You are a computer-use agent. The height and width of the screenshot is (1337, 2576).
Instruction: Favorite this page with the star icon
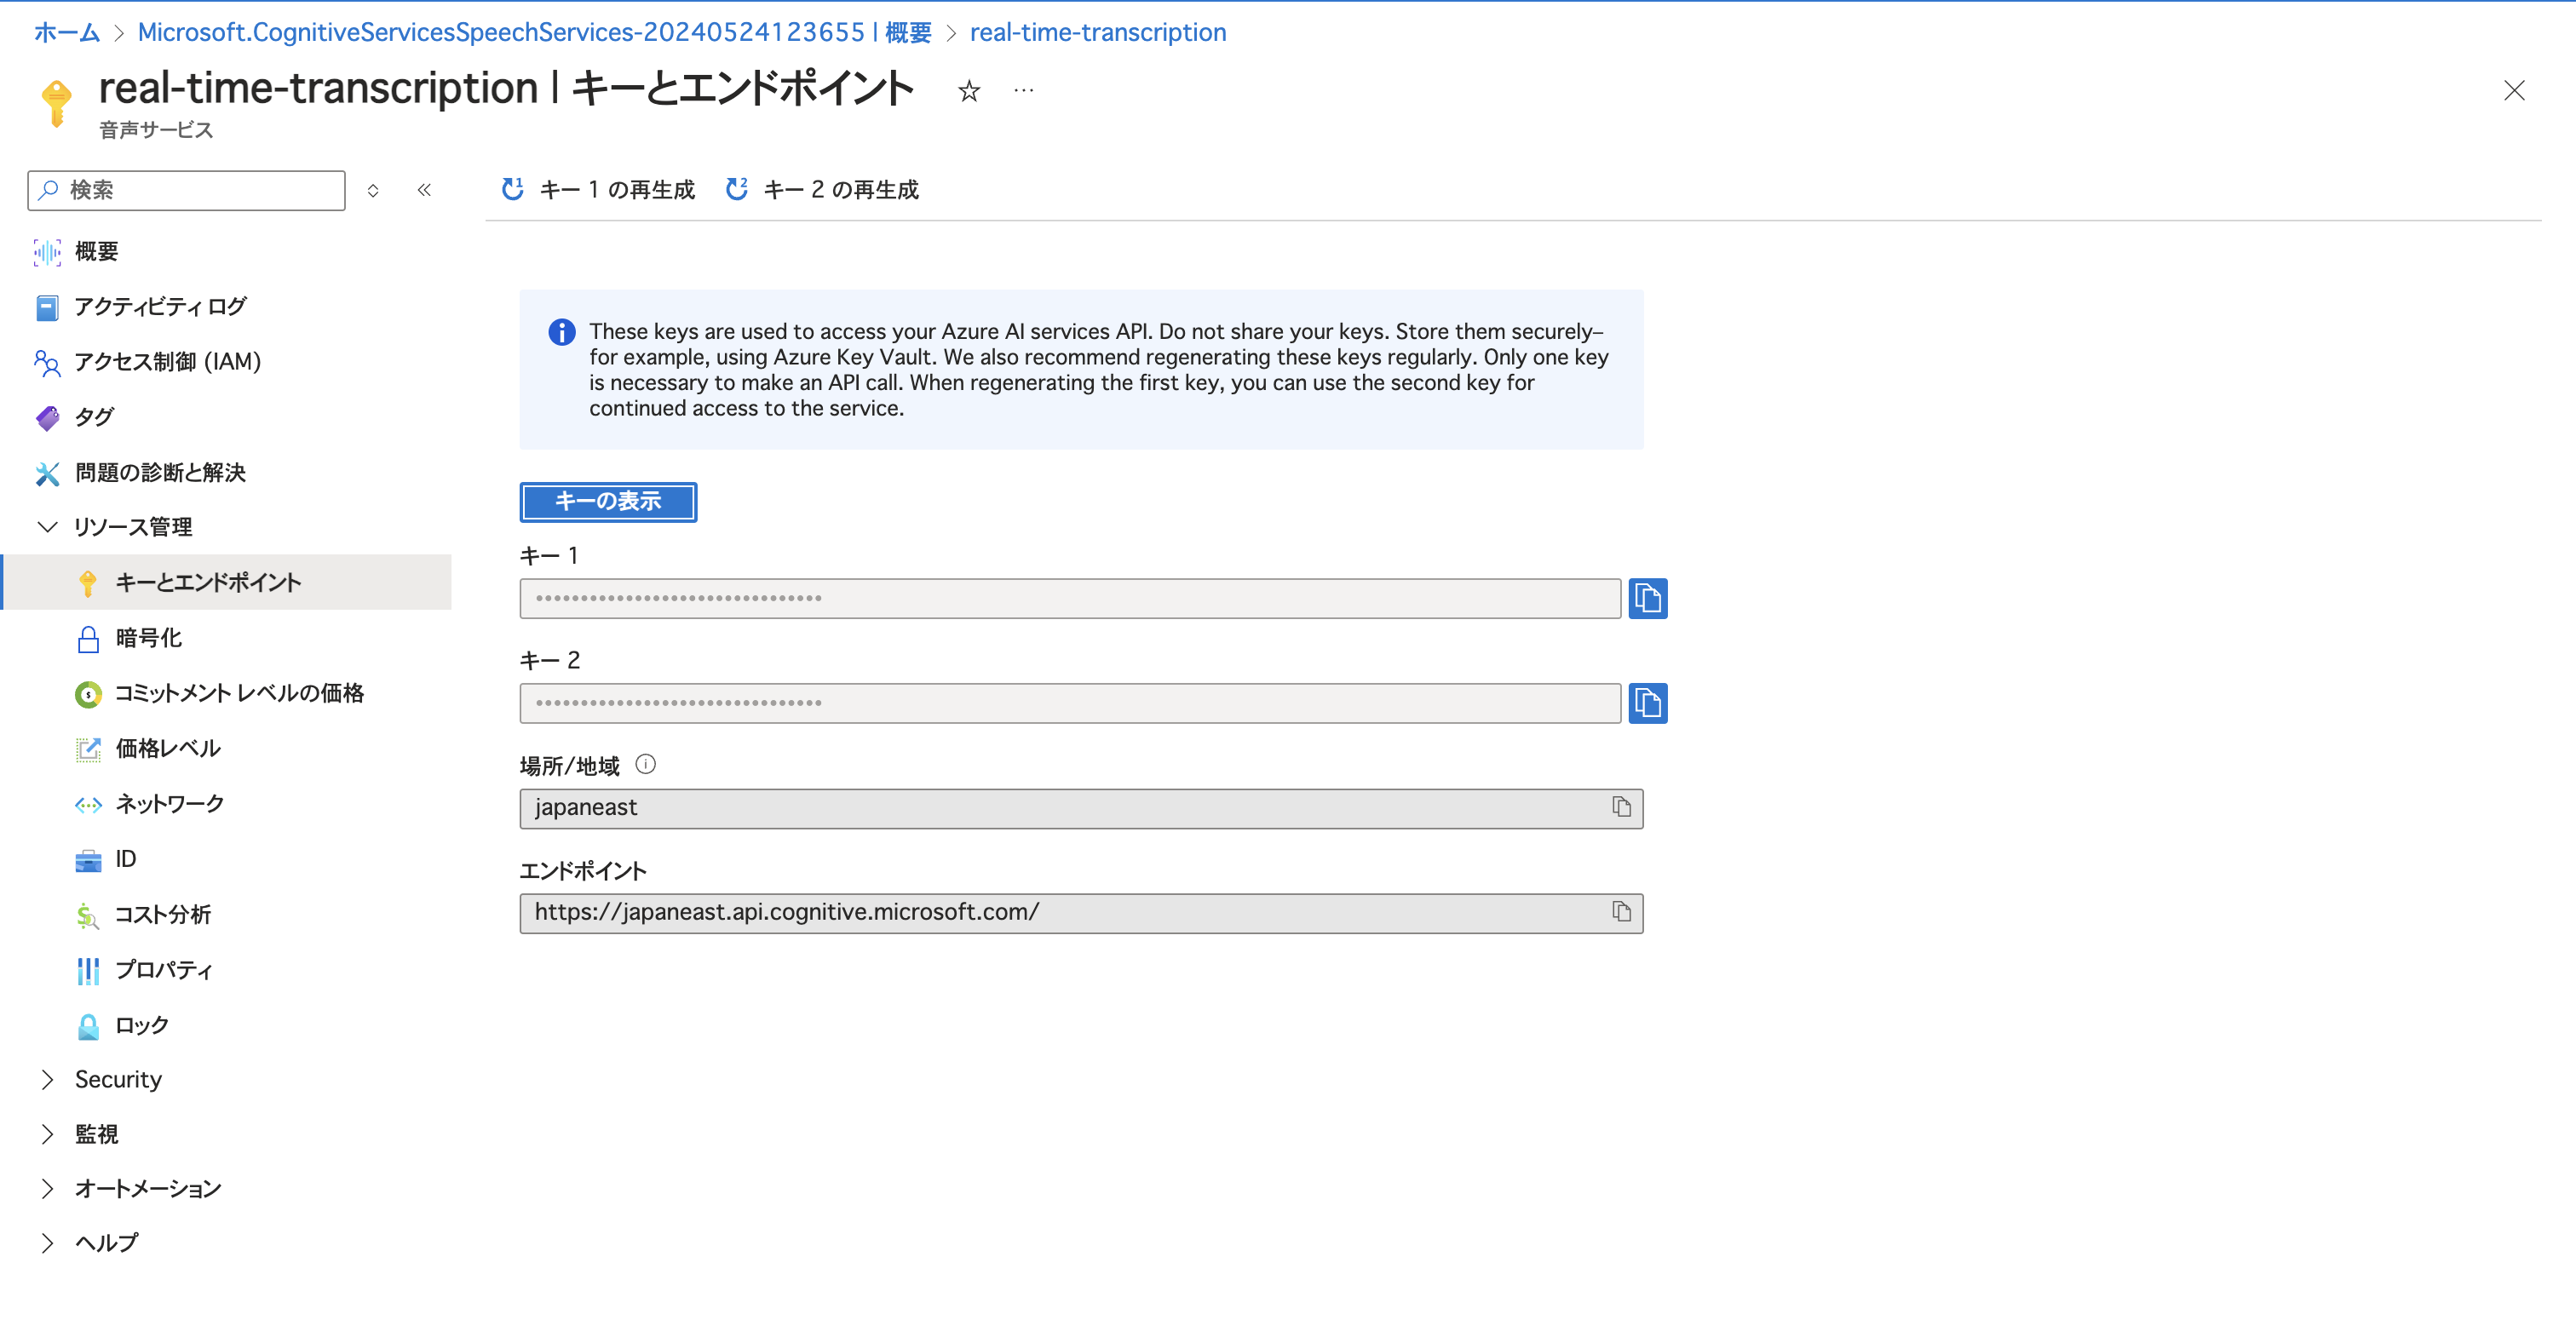[x=968, y=91]
